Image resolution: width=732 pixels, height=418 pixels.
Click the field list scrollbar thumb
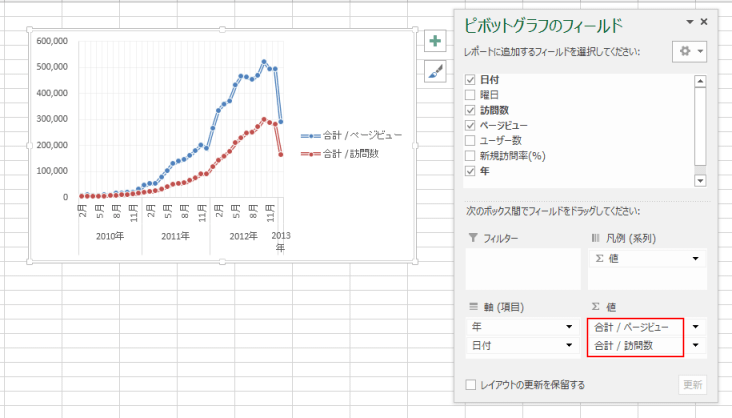click(700, 127)
